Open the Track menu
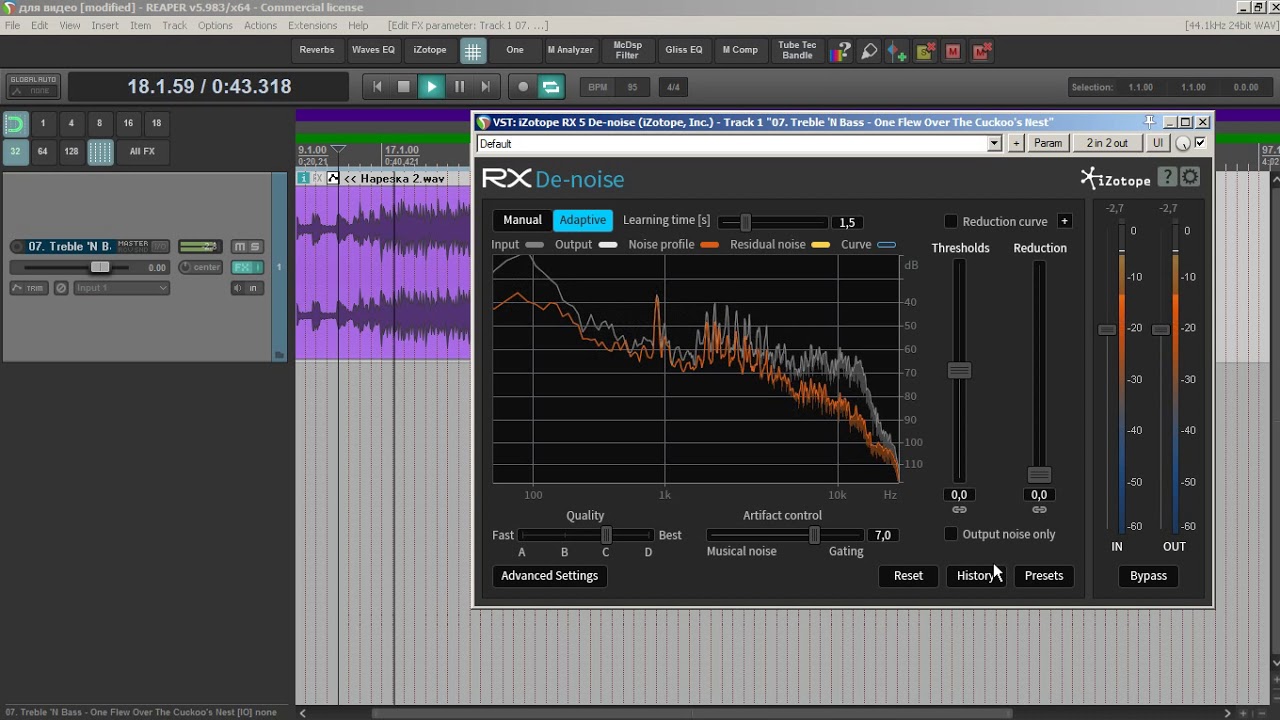The height and width of the screenshot is (720, 1280). pos(174,25)
